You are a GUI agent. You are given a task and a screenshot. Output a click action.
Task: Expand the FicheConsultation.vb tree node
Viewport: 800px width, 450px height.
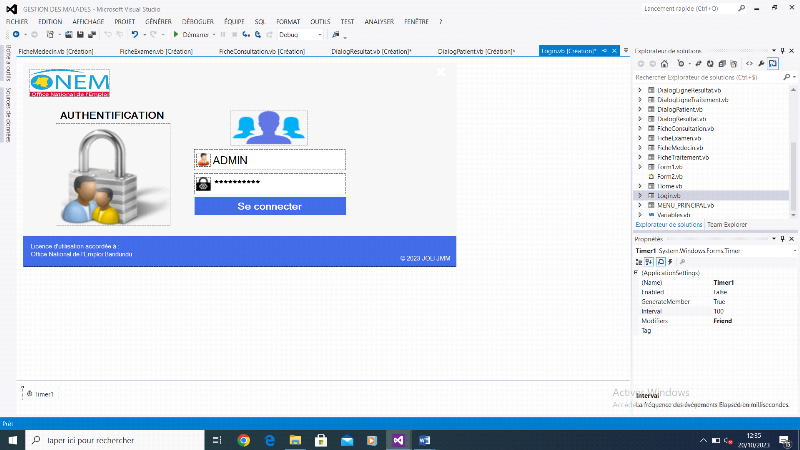(x=640, y=128)
